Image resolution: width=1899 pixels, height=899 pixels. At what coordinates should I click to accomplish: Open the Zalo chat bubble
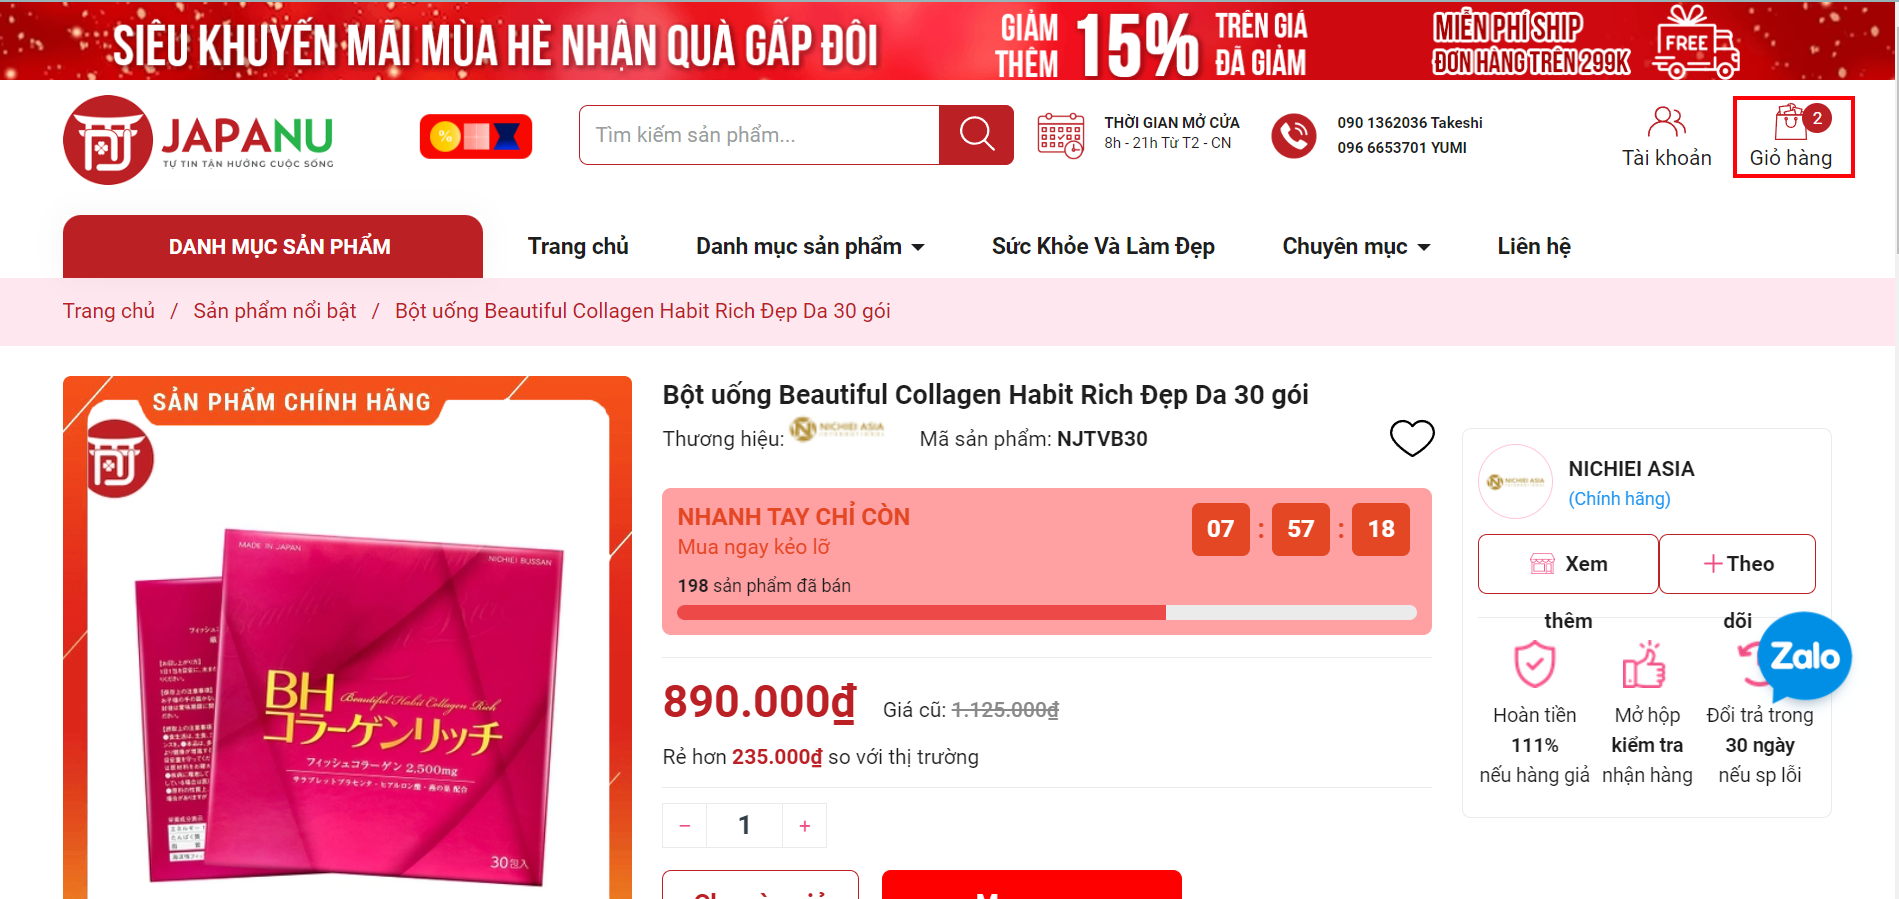tap(1805, 656)
